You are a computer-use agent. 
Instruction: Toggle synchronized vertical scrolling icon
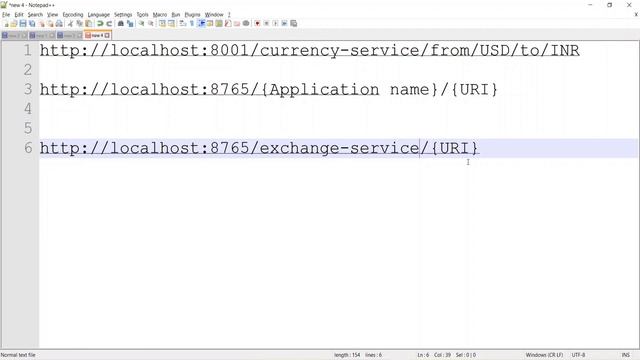tap(162, 24)
